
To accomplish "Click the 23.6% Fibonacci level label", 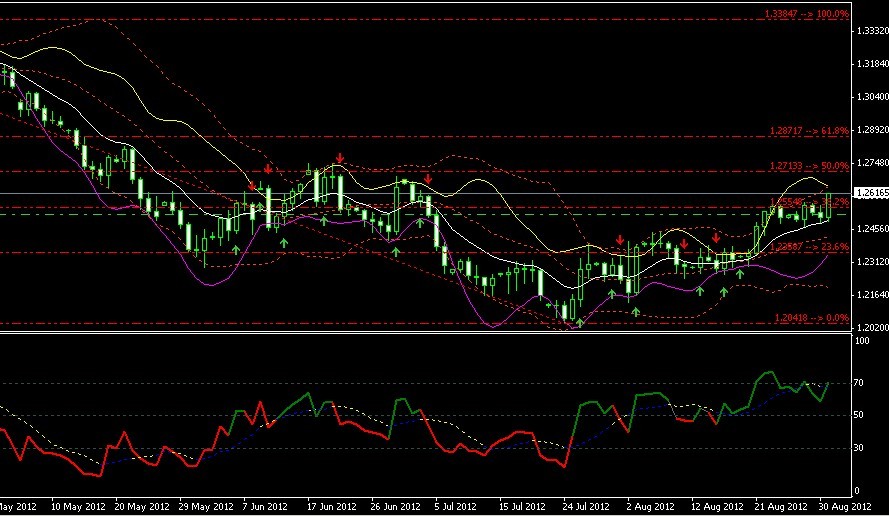I will 809,247.
